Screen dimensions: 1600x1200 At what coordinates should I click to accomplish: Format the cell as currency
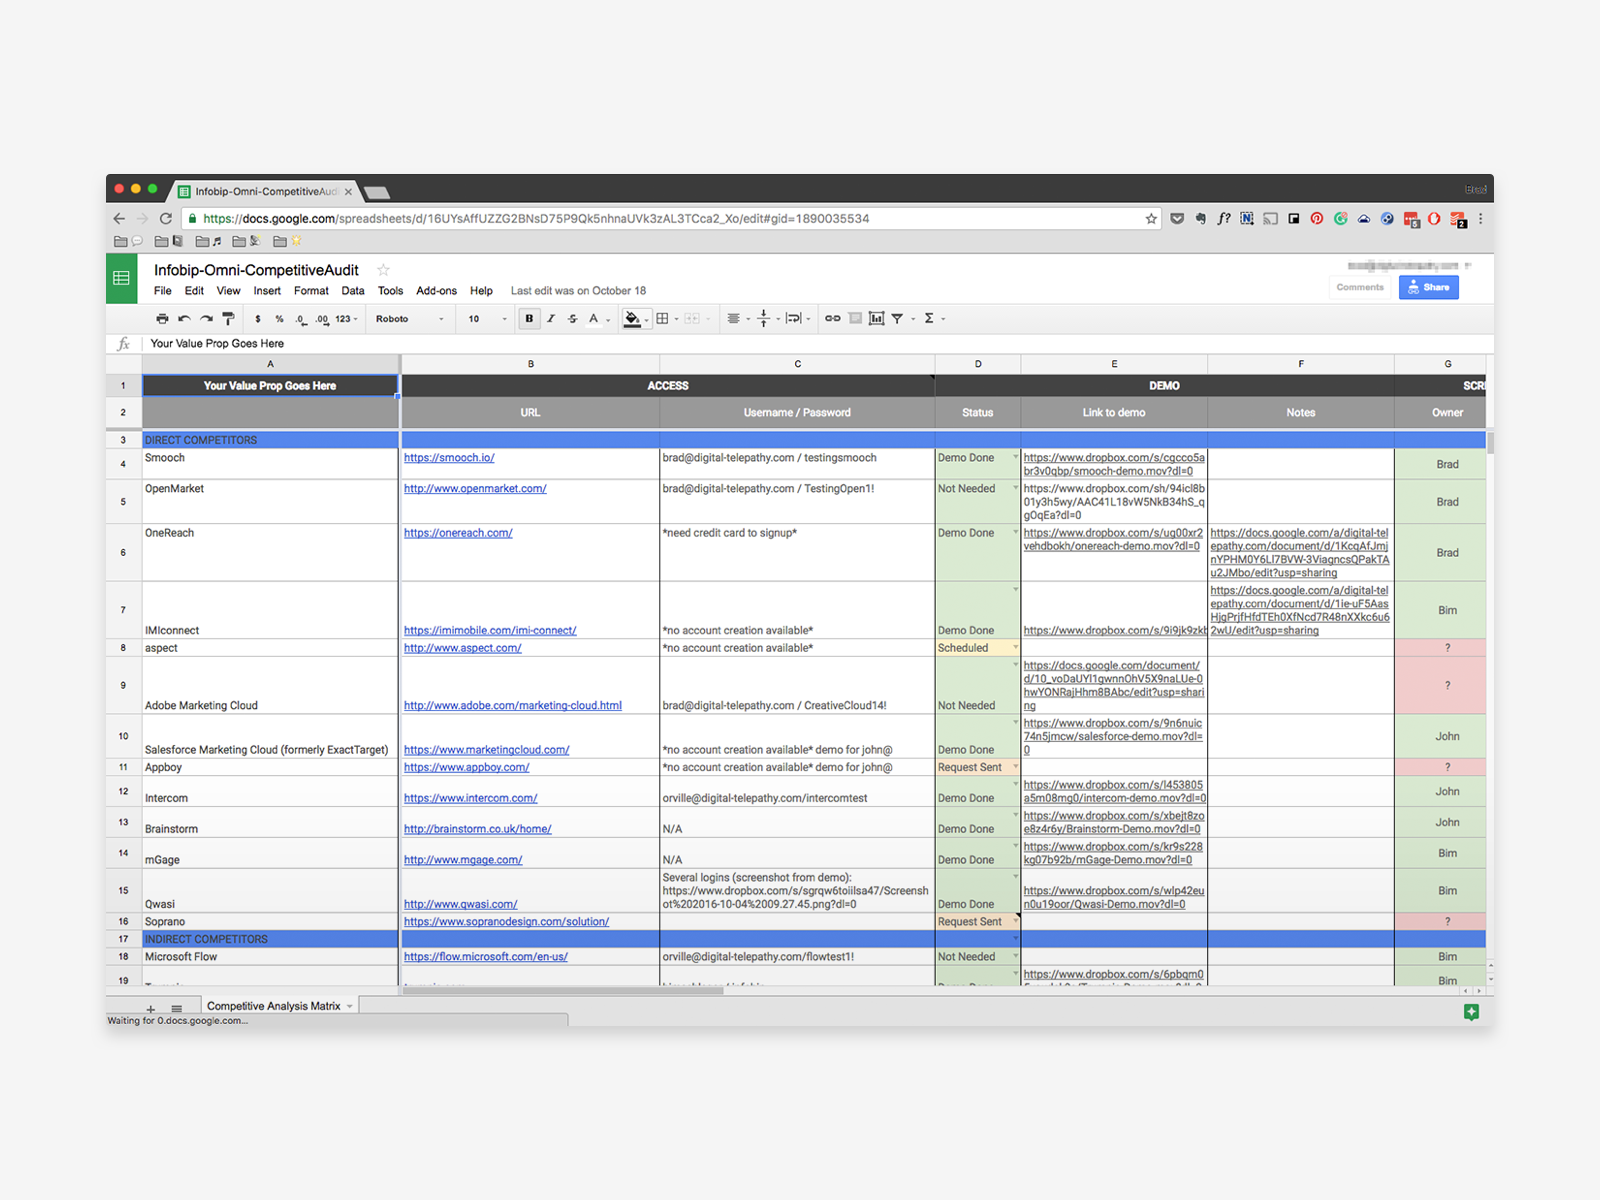(x=258, y=319)
